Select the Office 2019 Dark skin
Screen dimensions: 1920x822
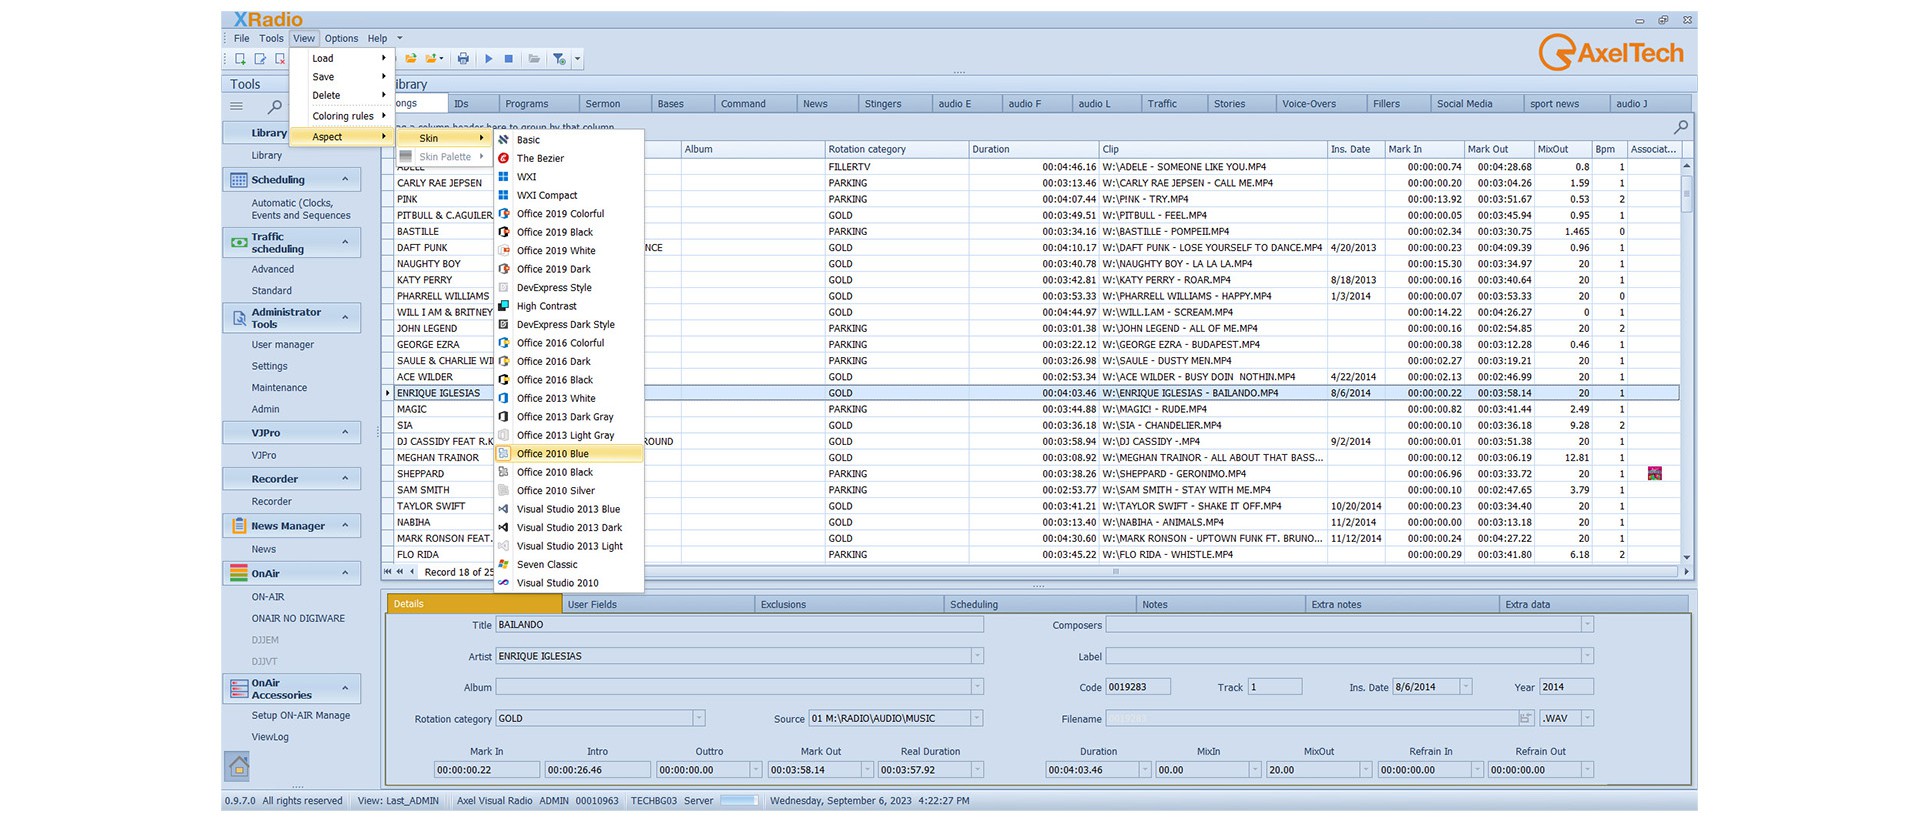coord(553,269)
